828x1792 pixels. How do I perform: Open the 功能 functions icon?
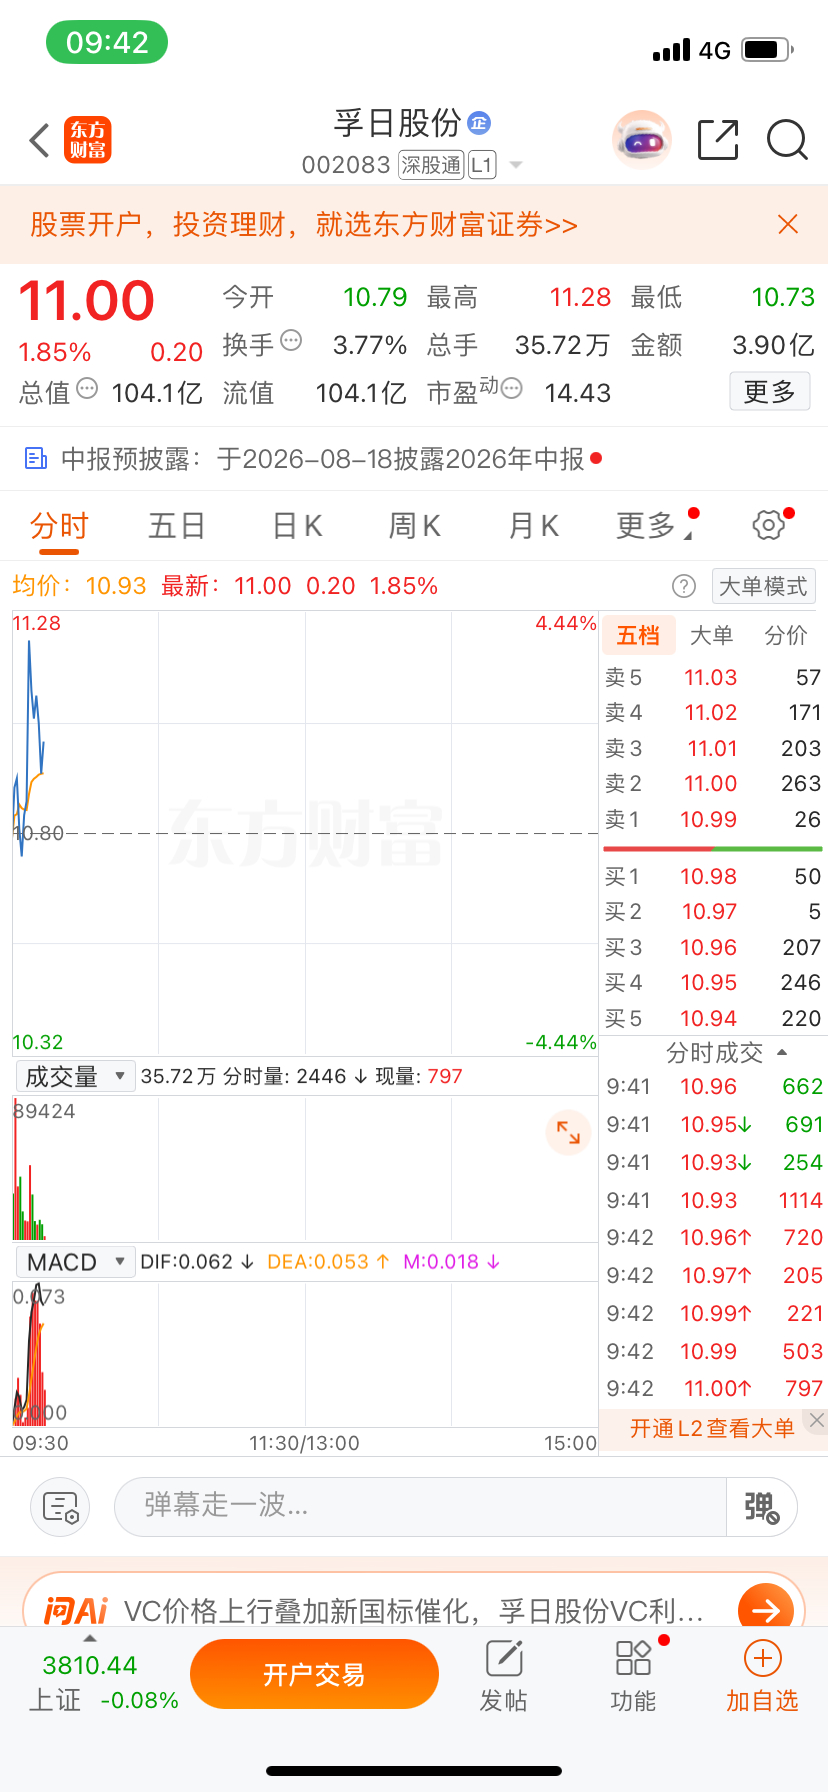[x=633, y=1675]
